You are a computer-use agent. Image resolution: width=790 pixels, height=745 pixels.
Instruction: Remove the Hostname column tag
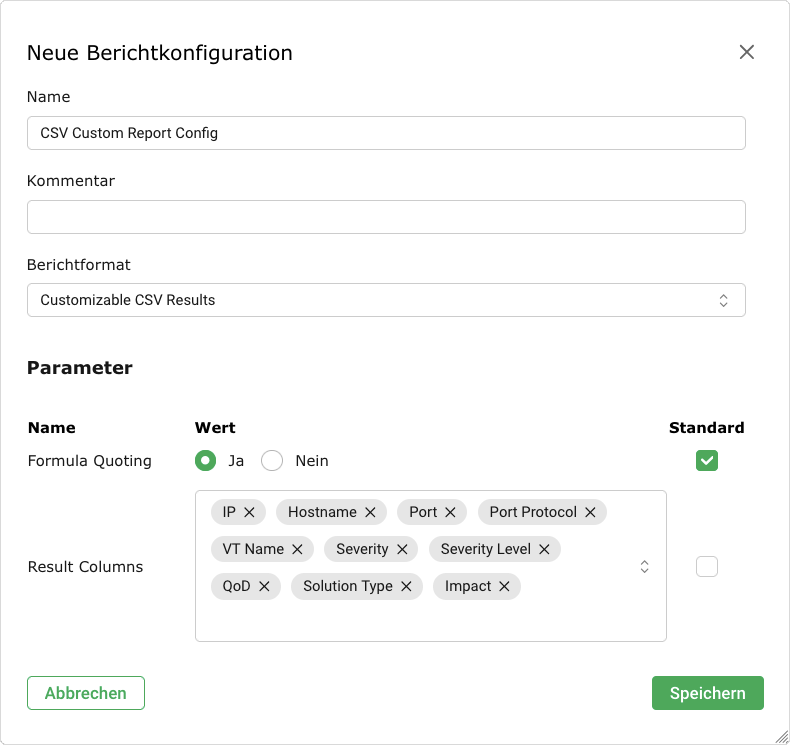pyautogui.click(x=370, y=512)
